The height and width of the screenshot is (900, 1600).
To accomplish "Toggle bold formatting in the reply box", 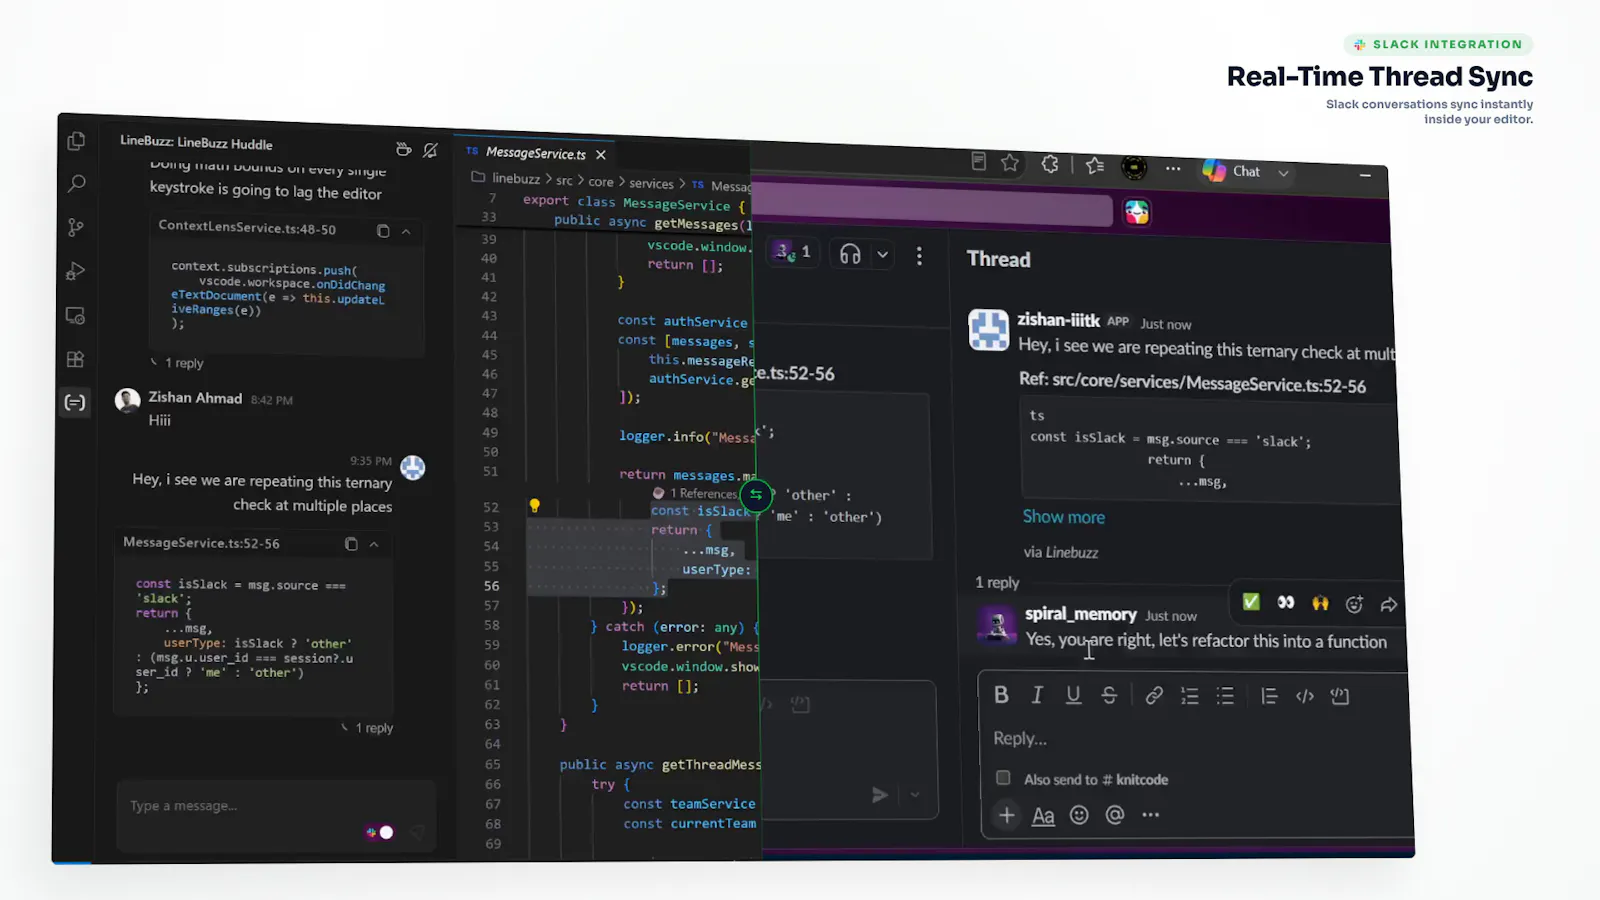I will (x=1001, y=695).
